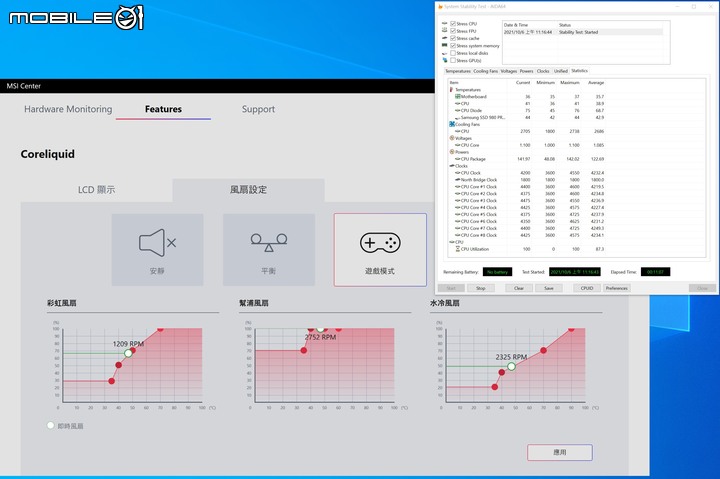Enable the Stress local disks checkbox
The height and width of the screenshot is (479, 720).
pyautogui.click(x=453, y=53)
